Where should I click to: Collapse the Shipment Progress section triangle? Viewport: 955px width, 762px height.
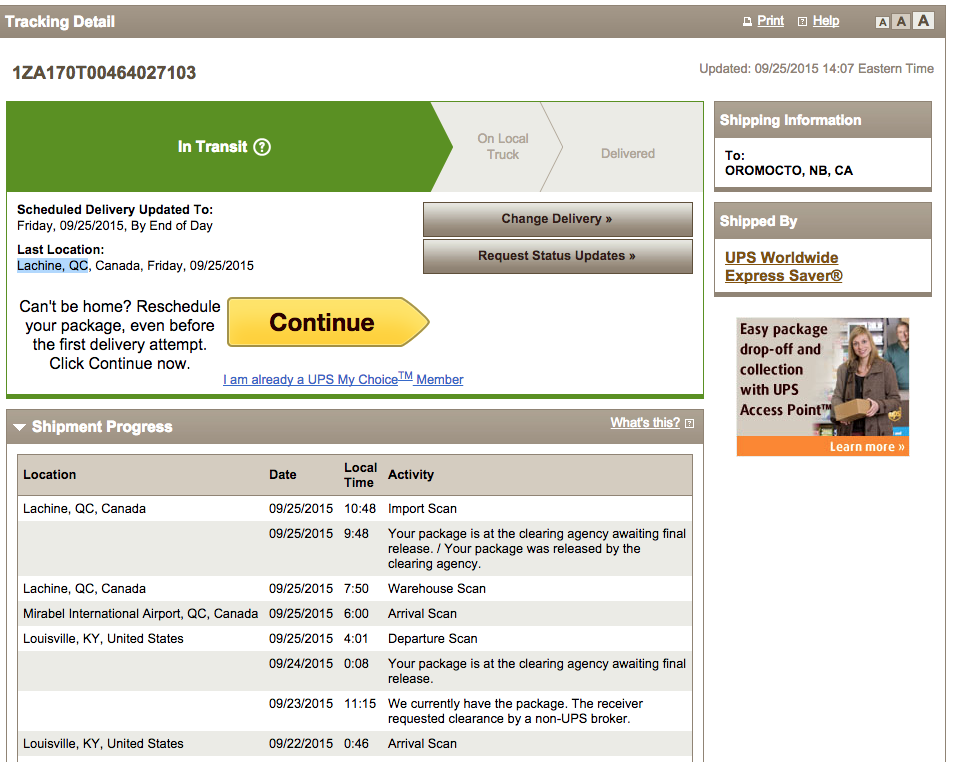coord(19,427)
